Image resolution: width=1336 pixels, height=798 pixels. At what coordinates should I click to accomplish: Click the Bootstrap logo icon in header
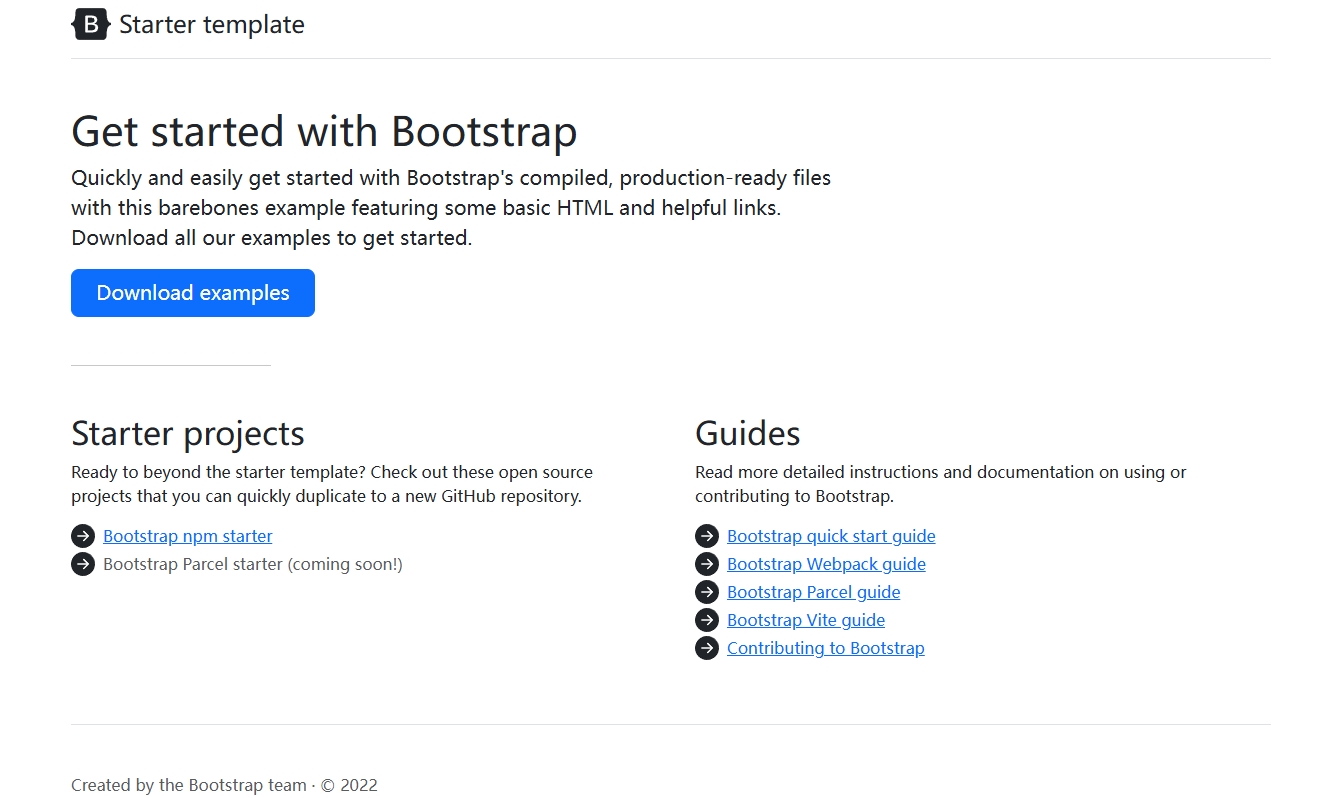(91, 24)
